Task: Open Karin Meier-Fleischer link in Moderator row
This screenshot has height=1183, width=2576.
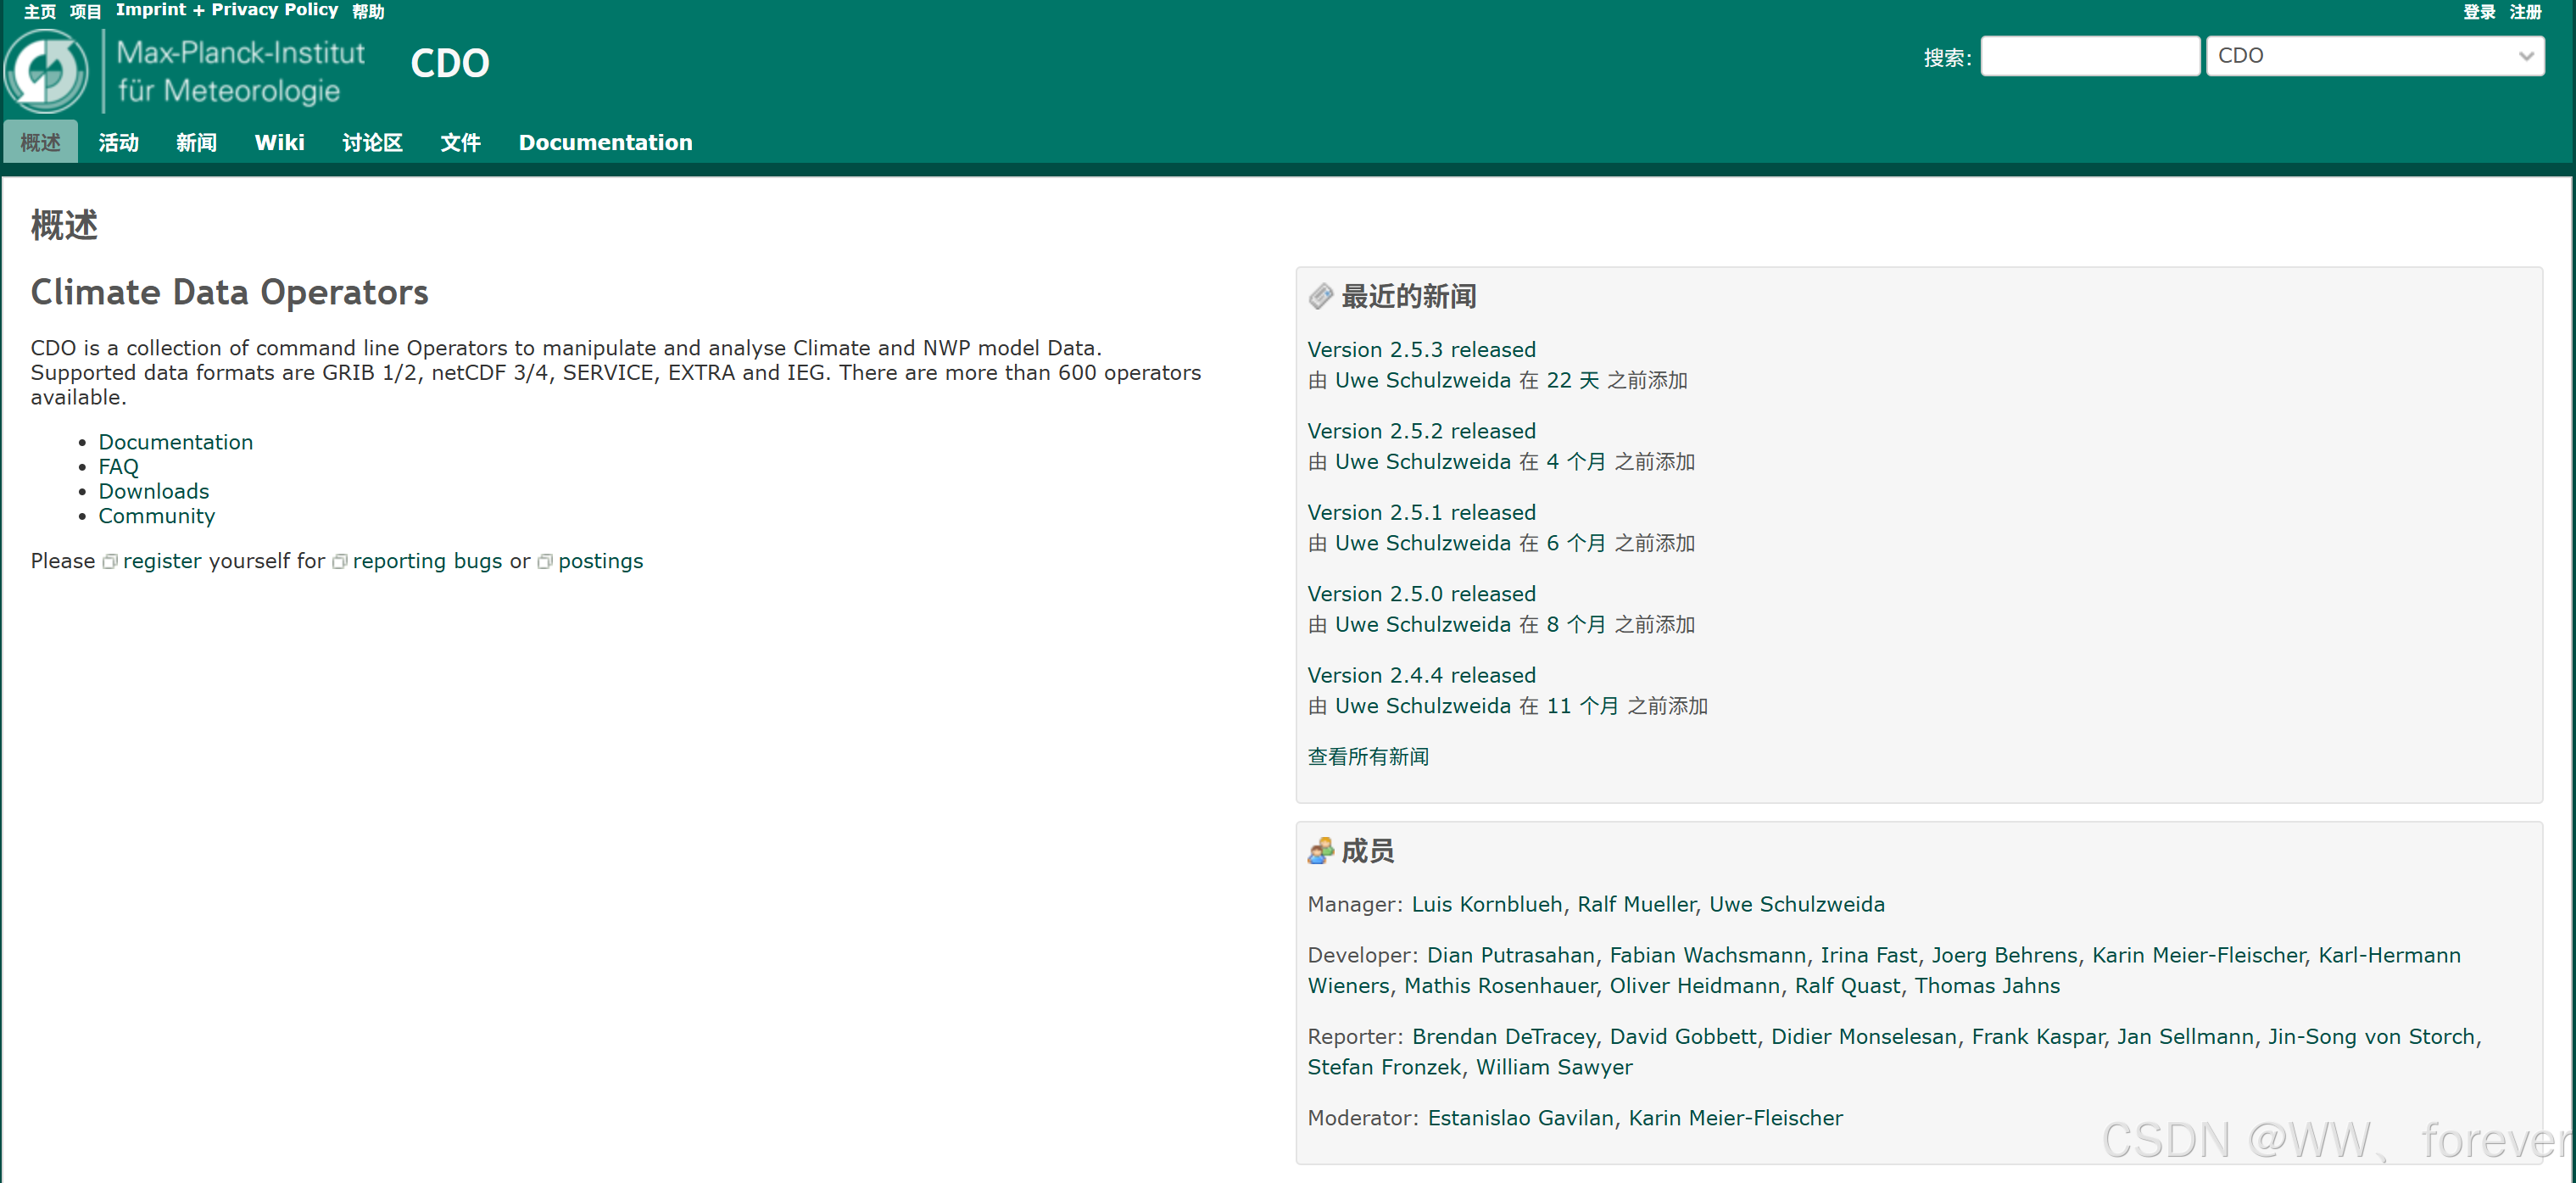Action: tap(1736, 1118)
